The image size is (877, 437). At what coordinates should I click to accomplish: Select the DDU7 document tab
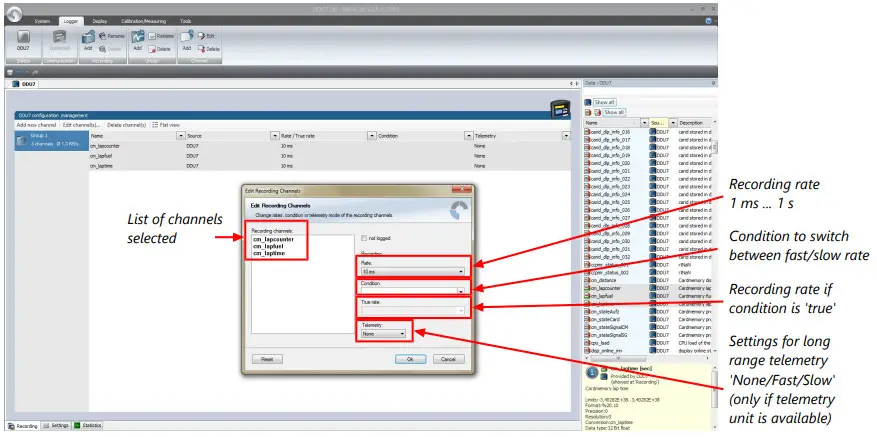[23, 84]
